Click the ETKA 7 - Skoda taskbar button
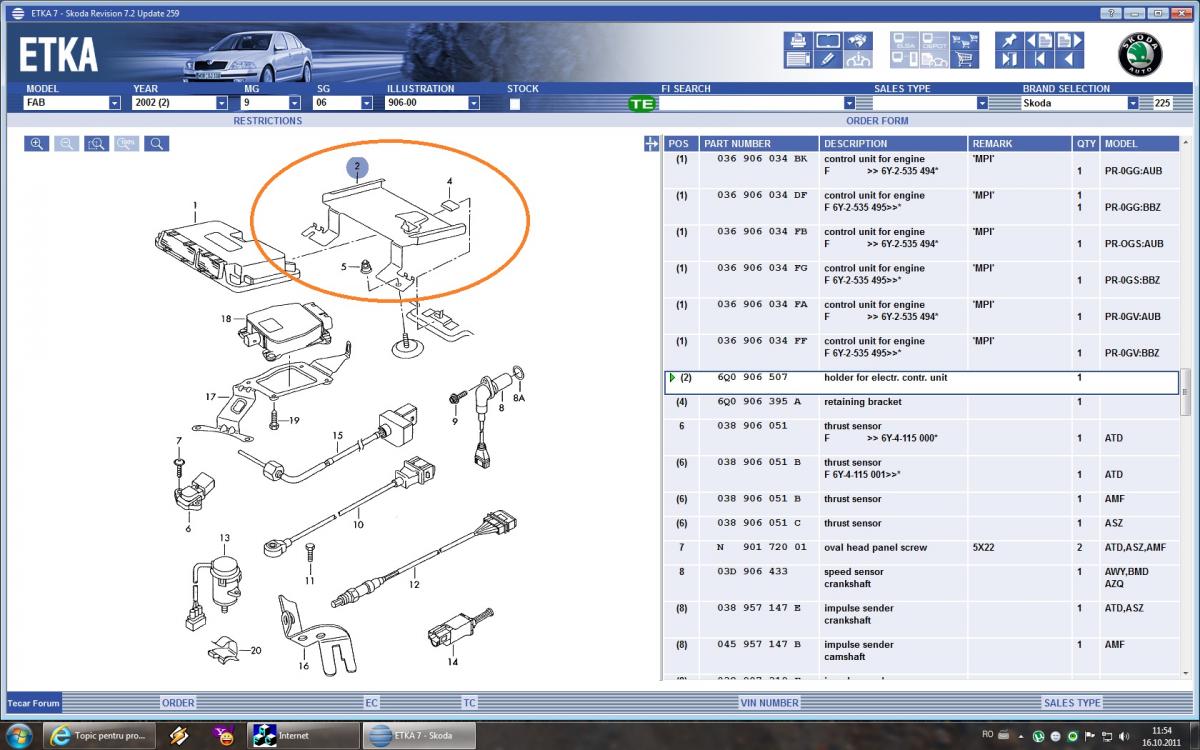 click(418, 736)
